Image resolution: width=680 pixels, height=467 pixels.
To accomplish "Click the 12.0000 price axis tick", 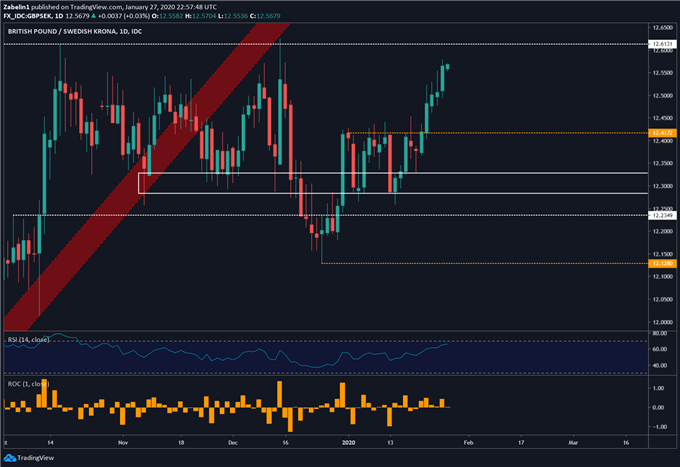I will click(x=662, y=322).
